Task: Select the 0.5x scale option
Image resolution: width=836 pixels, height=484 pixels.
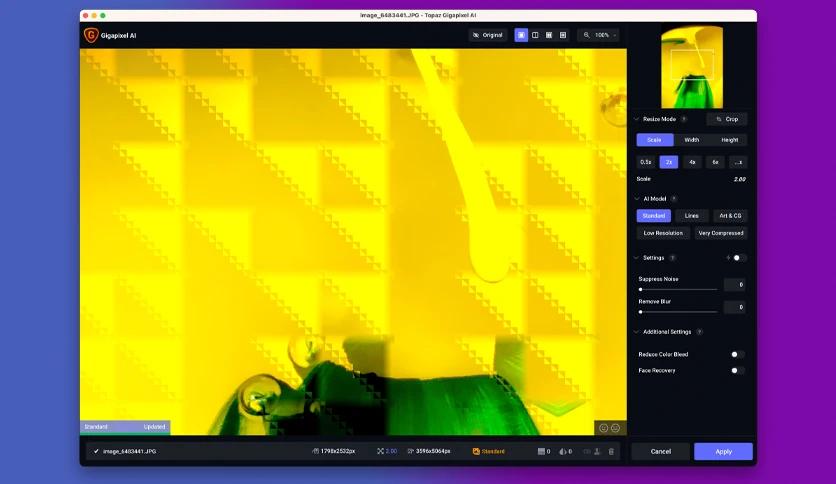Action: tap(646, 162)
